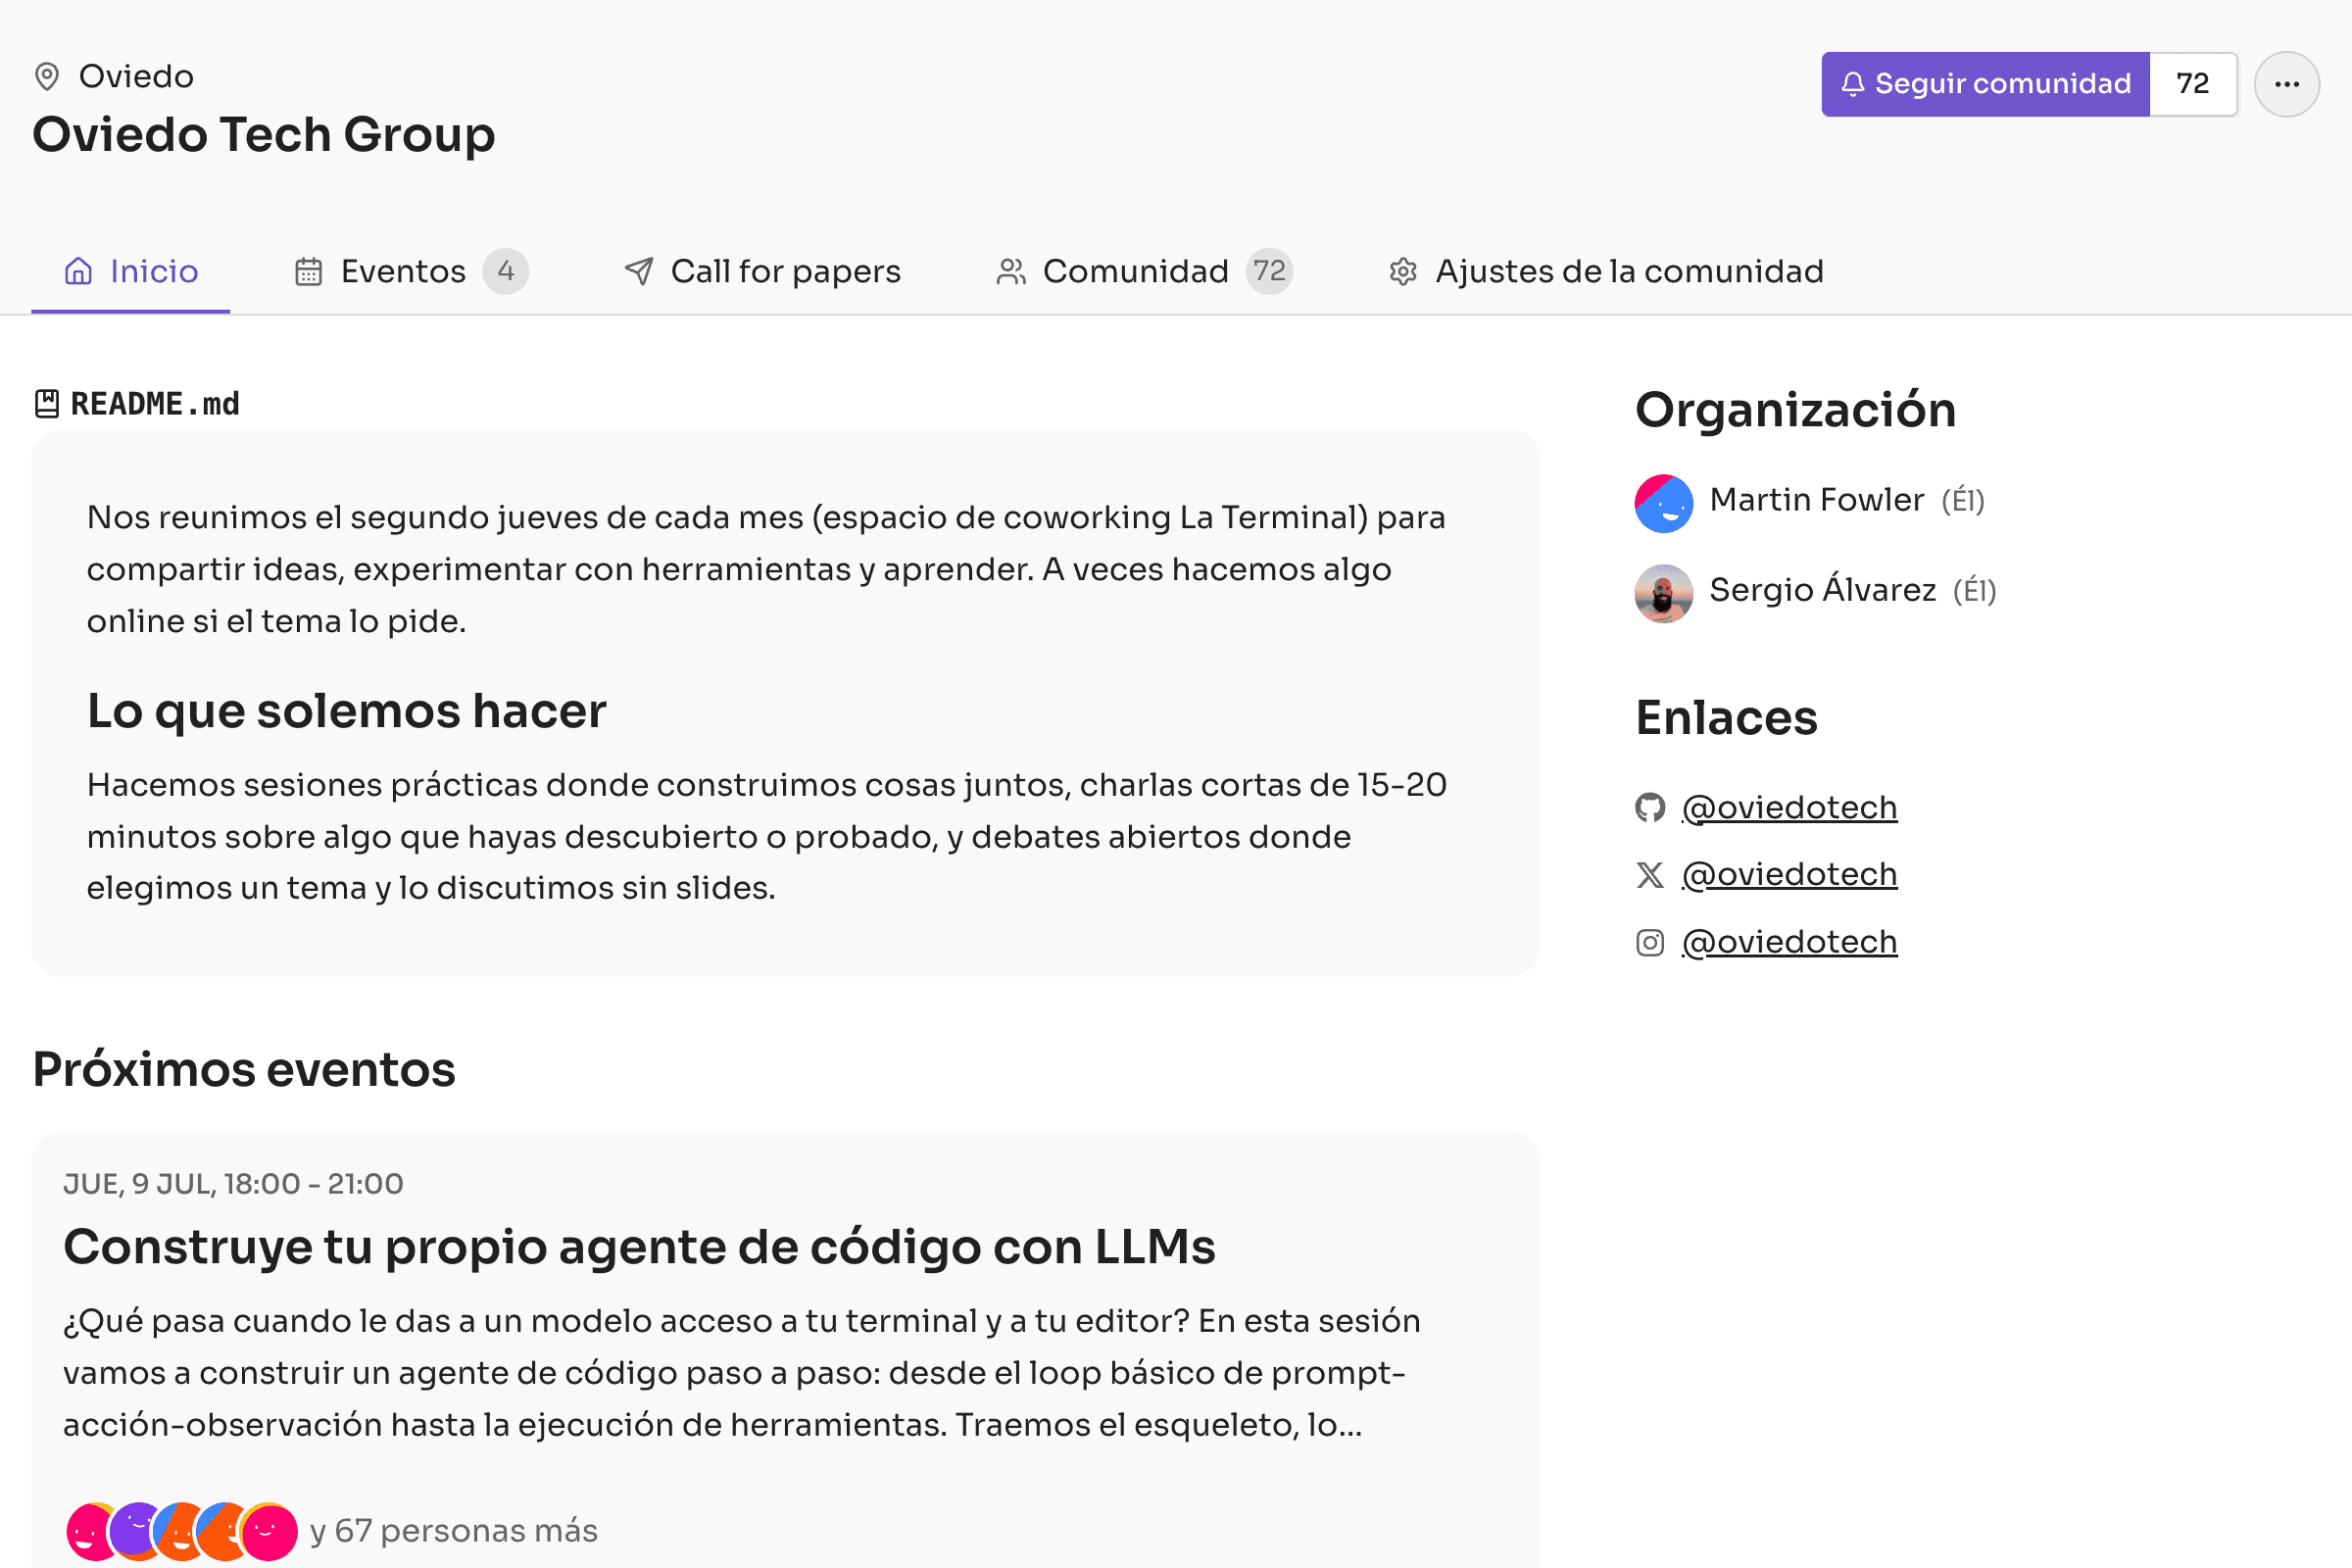Click the calendar icon next to Eventos

coord(308,272)
